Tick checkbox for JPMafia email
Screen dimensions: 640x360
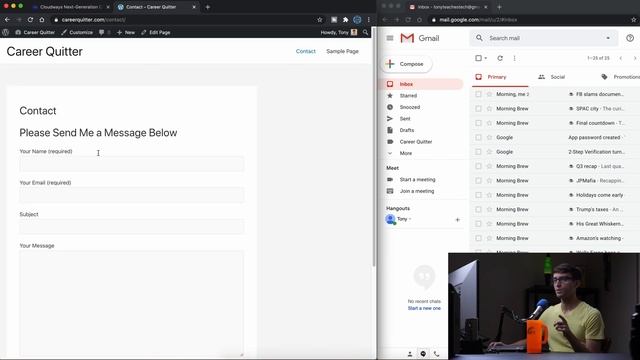tap(478, 180)
